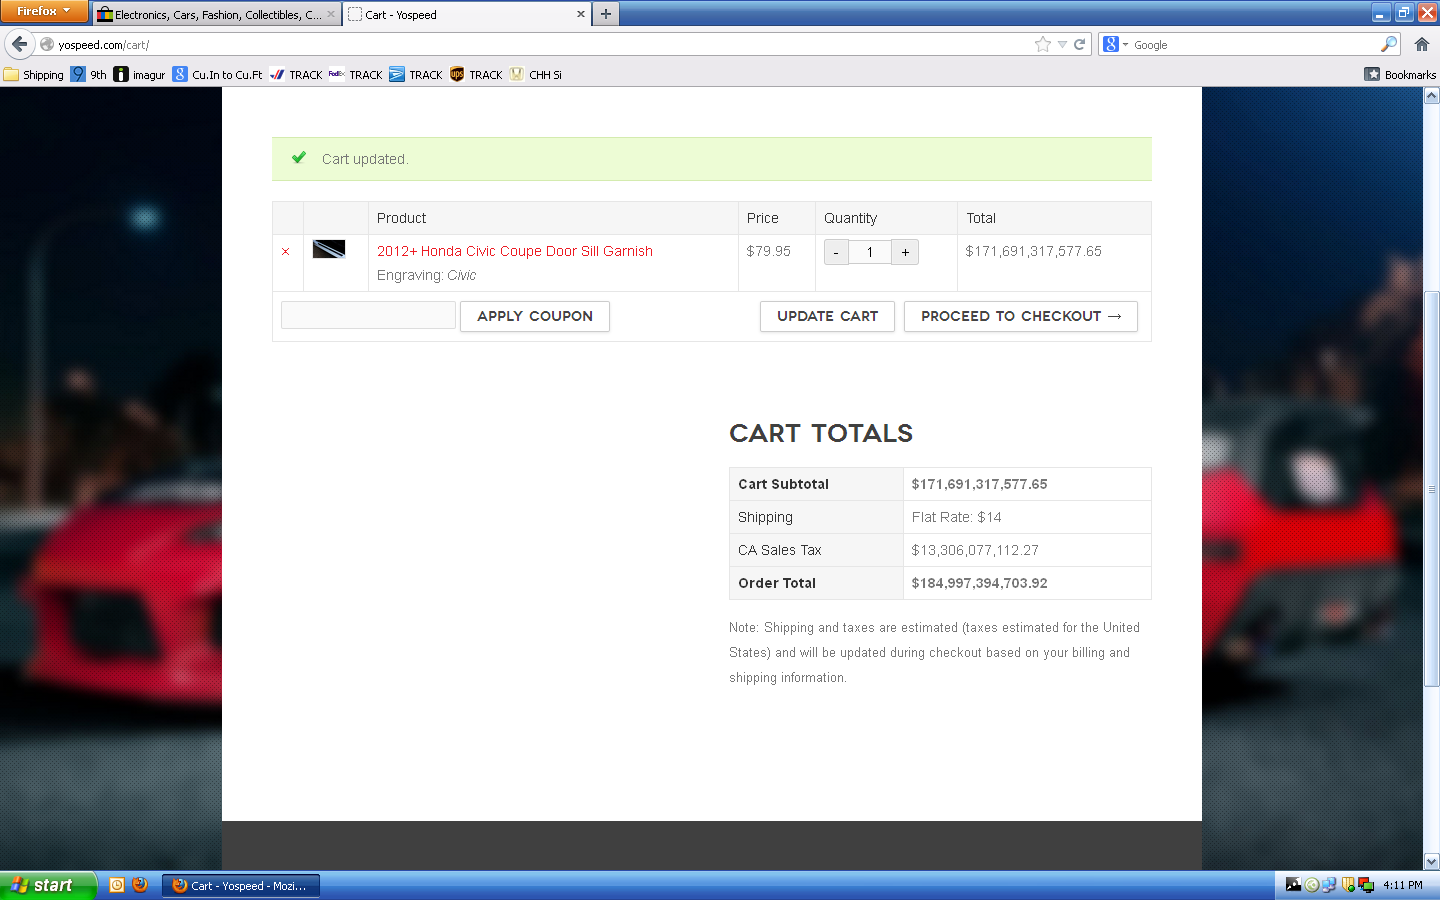
Task: Close the Cart - Yospeed tab
Action: click(580, 15)
